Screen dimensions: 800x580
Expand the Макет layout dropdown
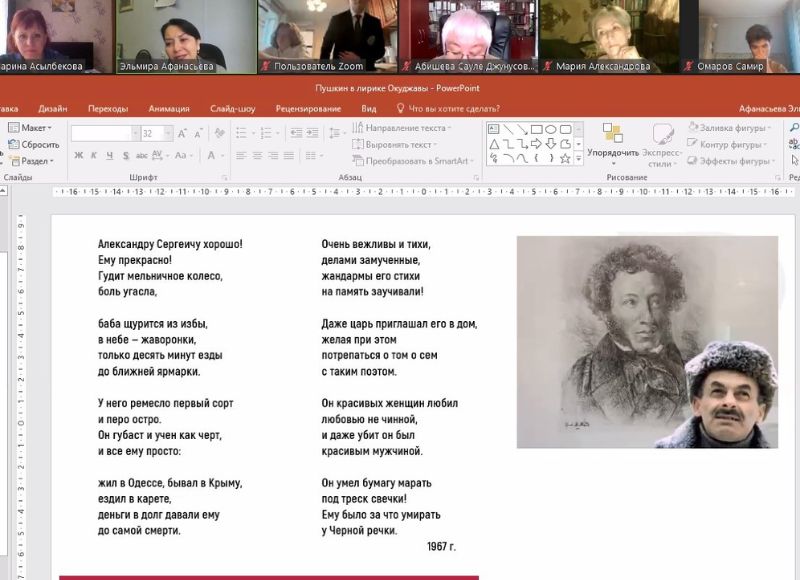point(33,128)
